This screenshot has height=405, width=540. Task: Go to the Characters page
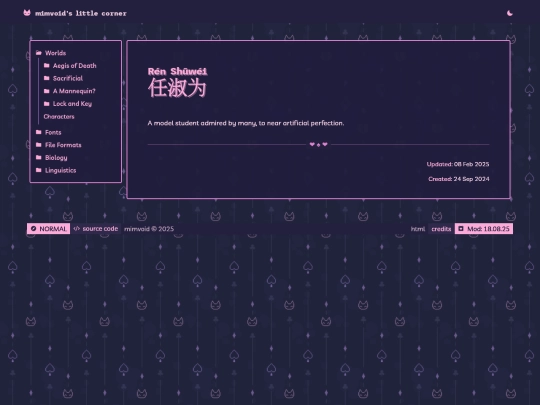[x=59, y=116]
